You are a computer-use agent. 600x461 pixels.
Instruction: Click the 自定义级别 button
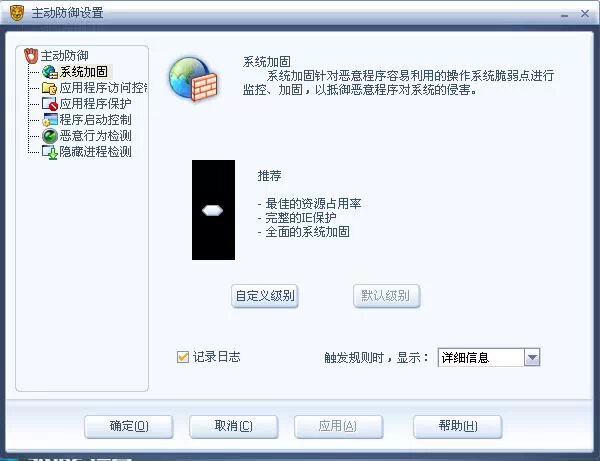pyautogui.click(x=265, y=296)
